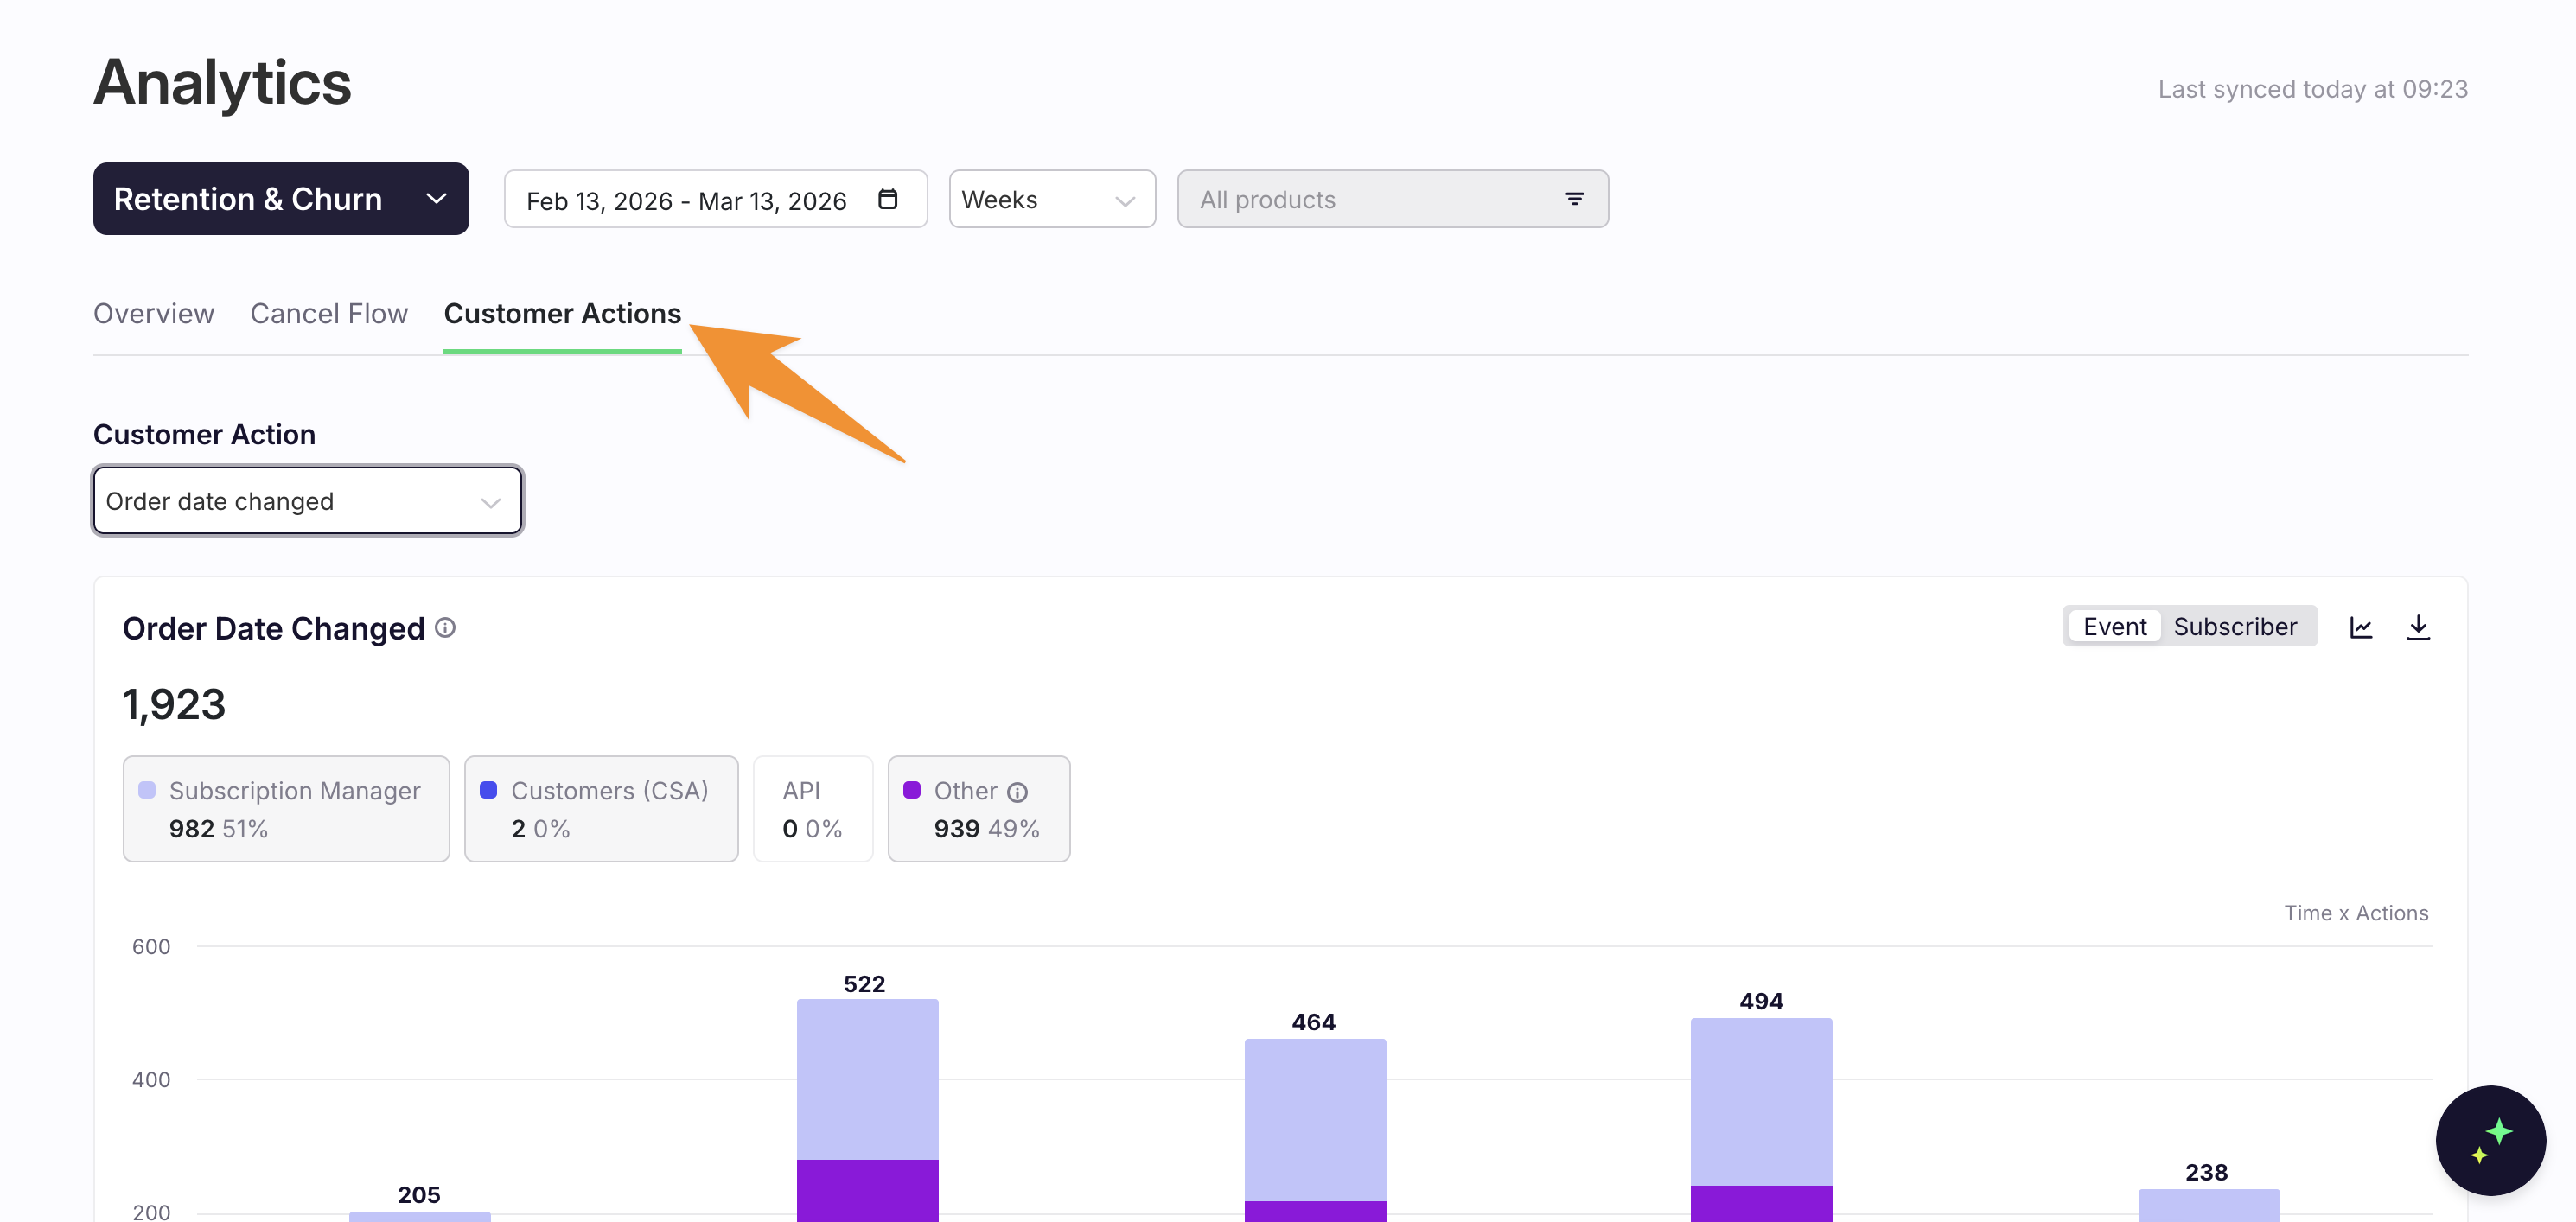Switch to the Overview tab
2576x1222 pixels.
[153, 313]
